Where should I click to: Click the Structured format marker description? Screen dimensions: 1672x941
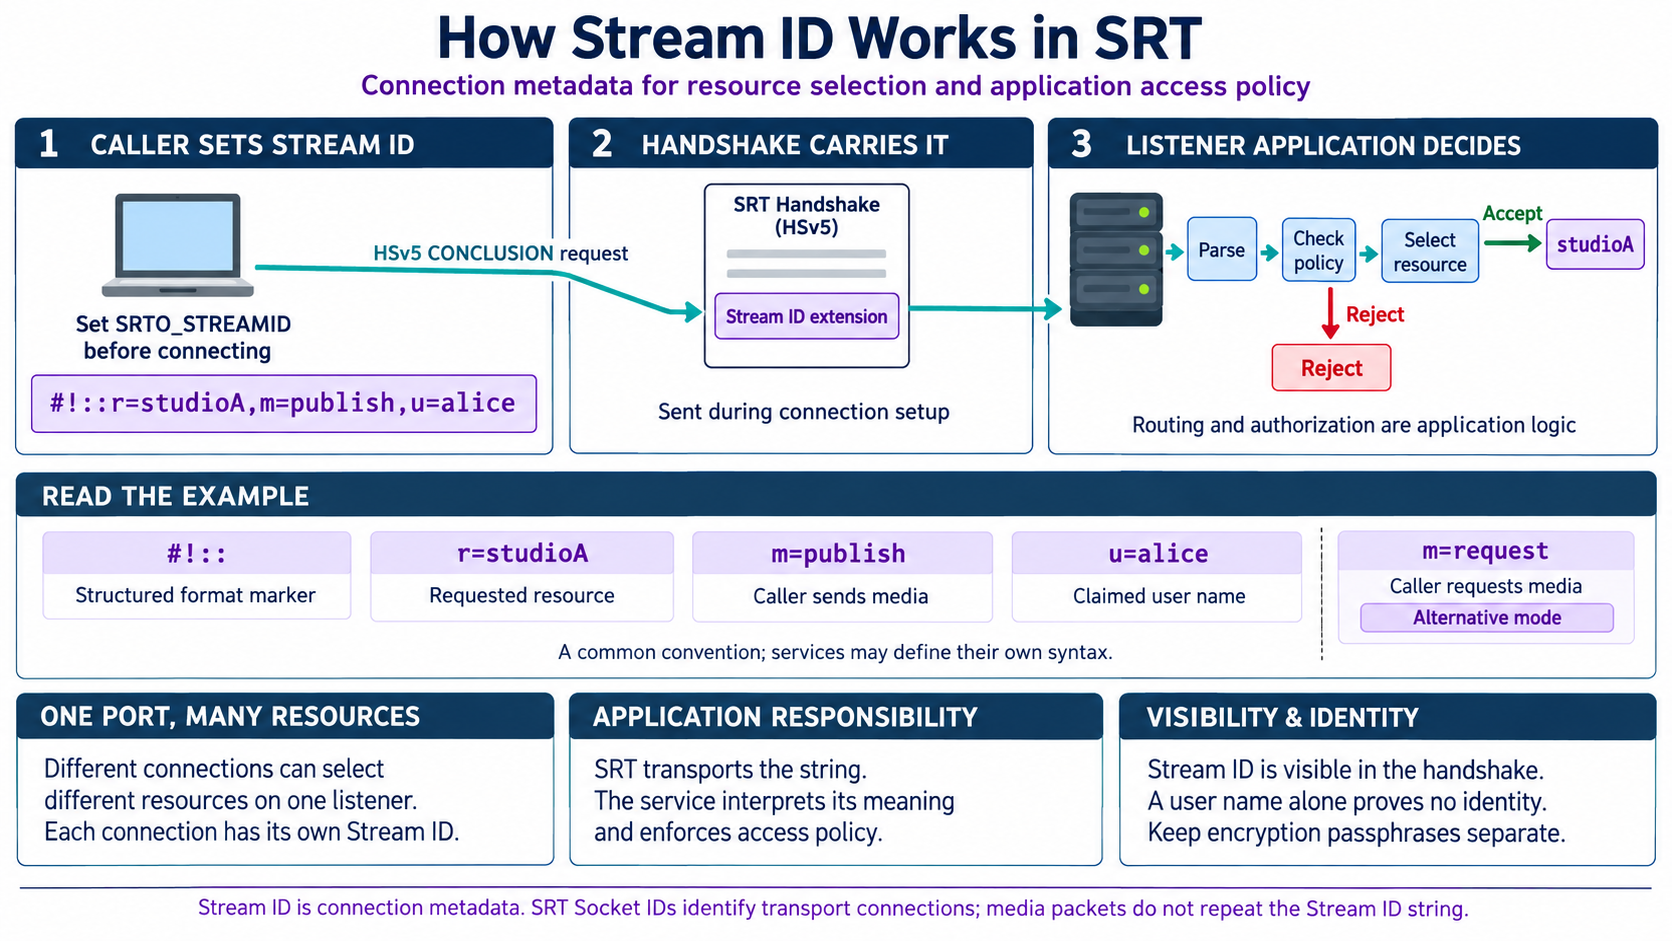click(x=195, y=595)
